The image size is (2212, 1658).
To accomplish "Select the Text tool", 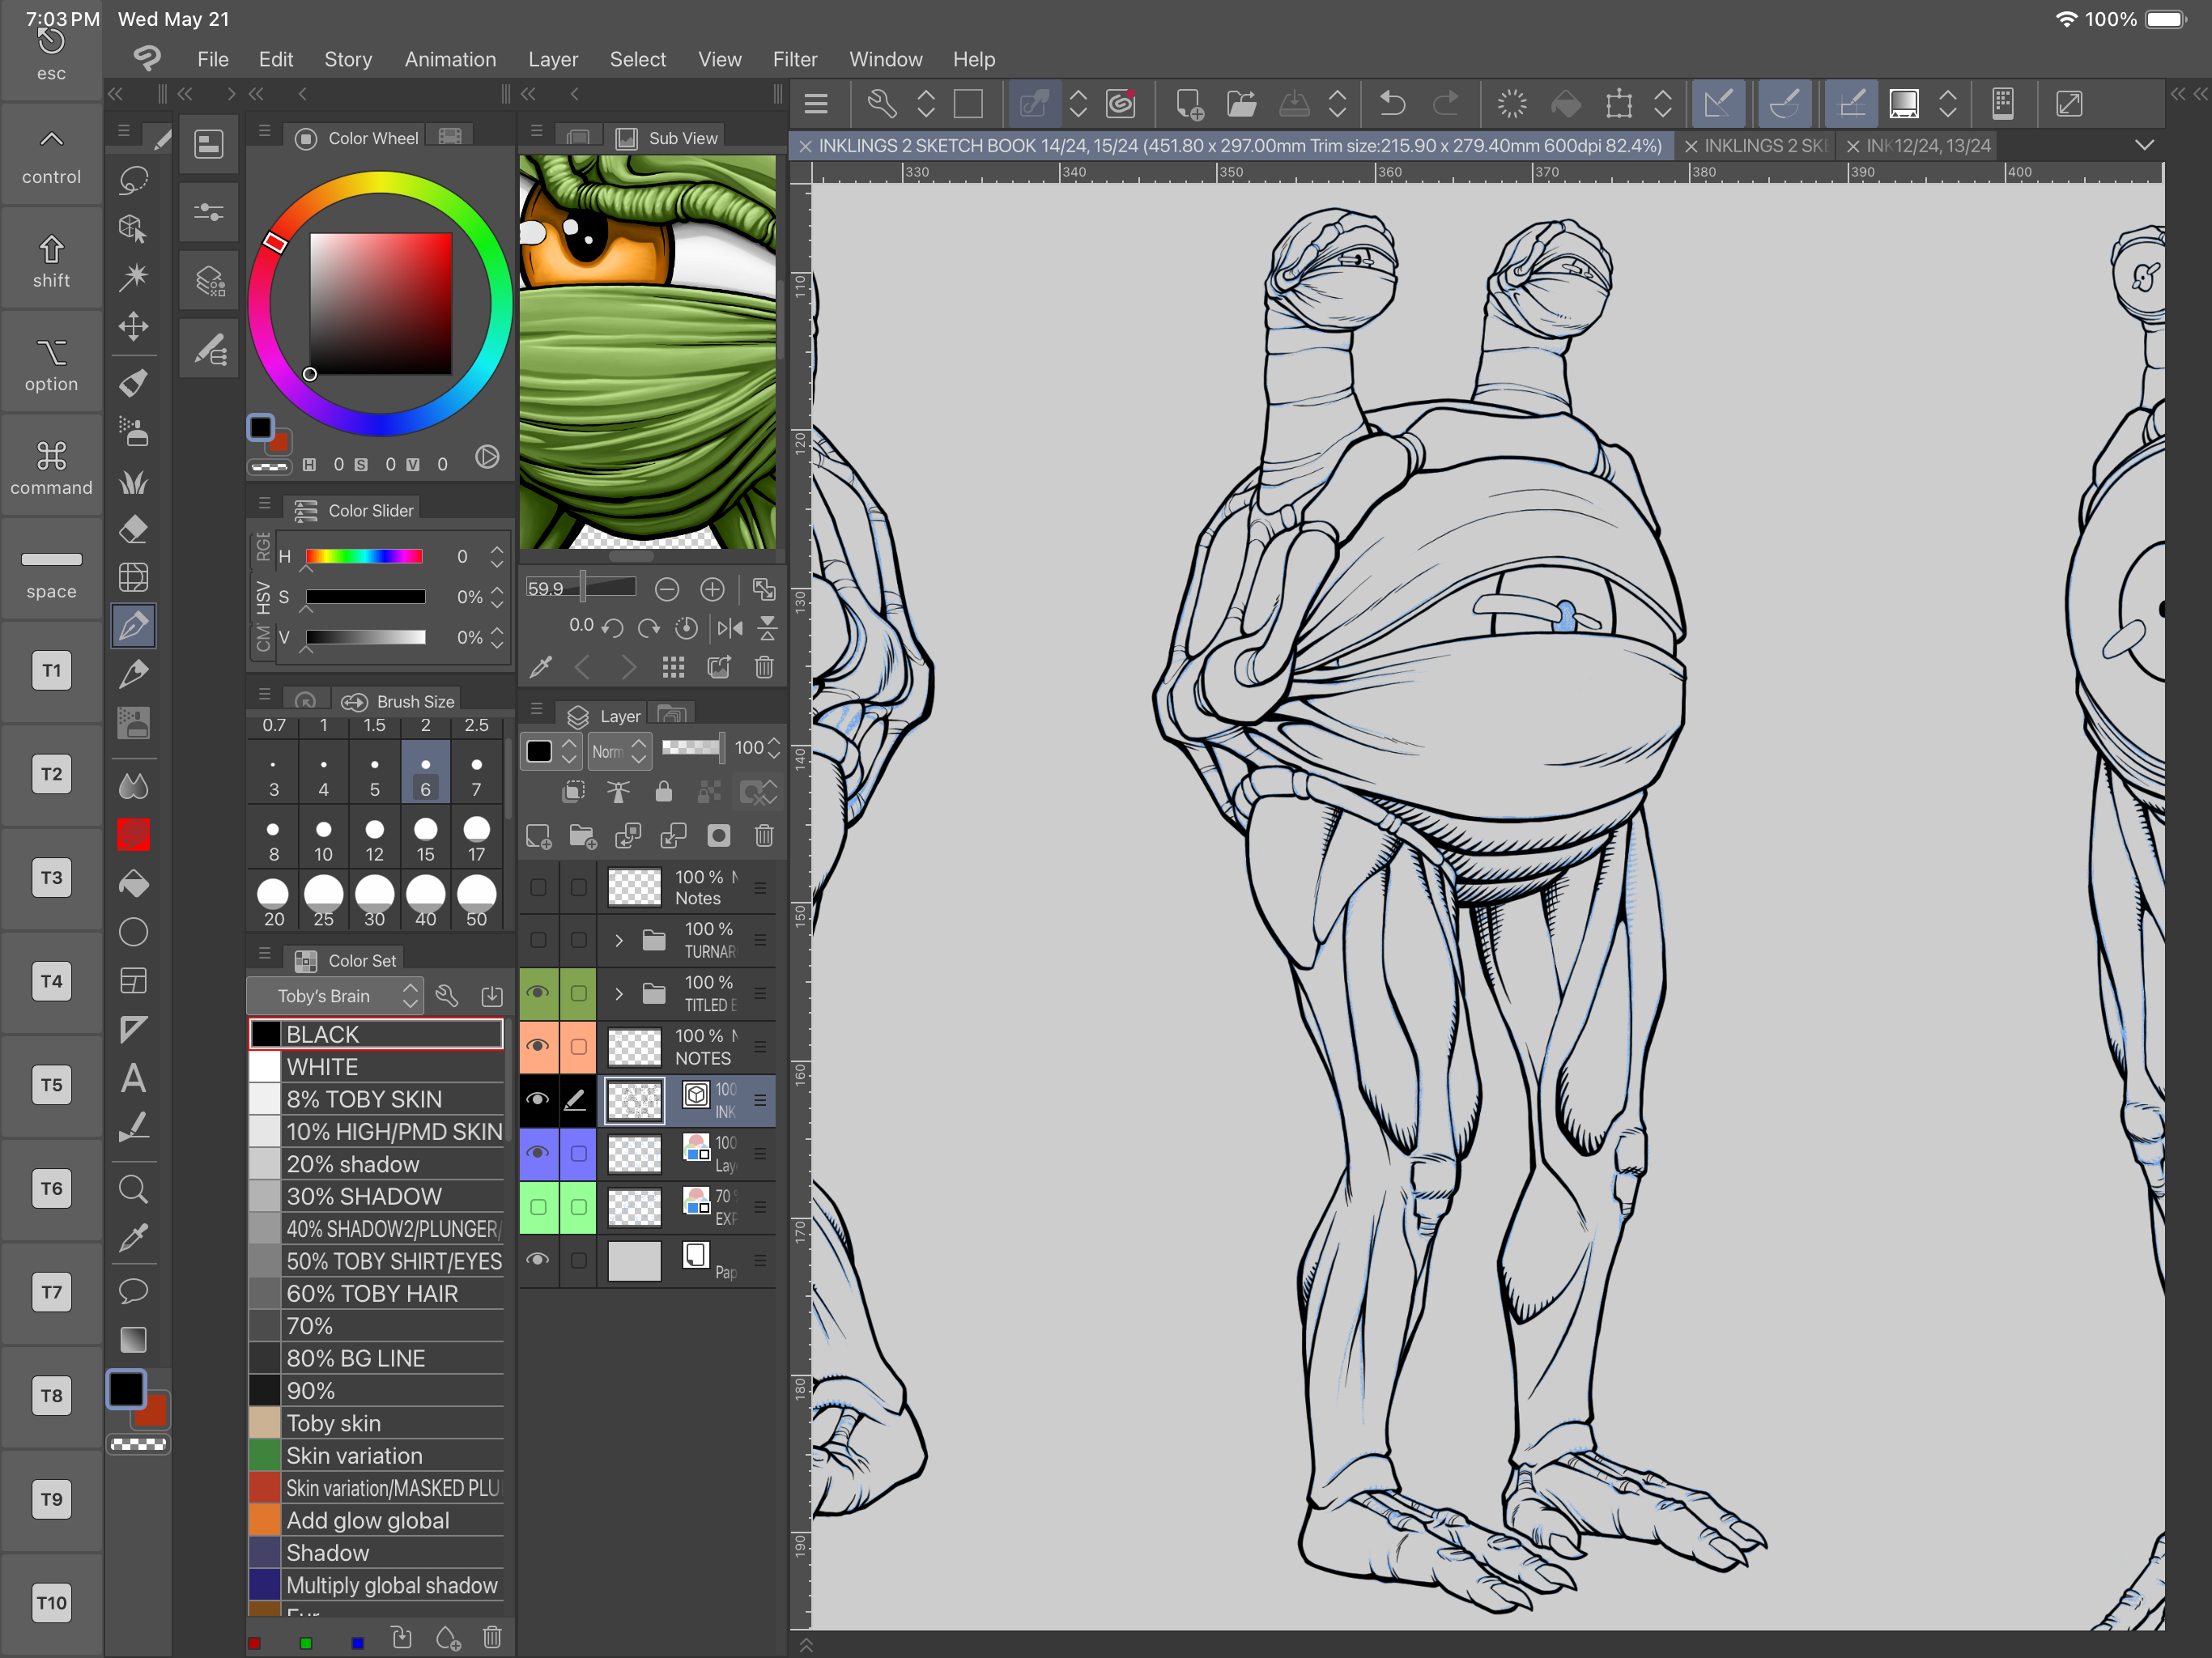I will click(133, 1078).
